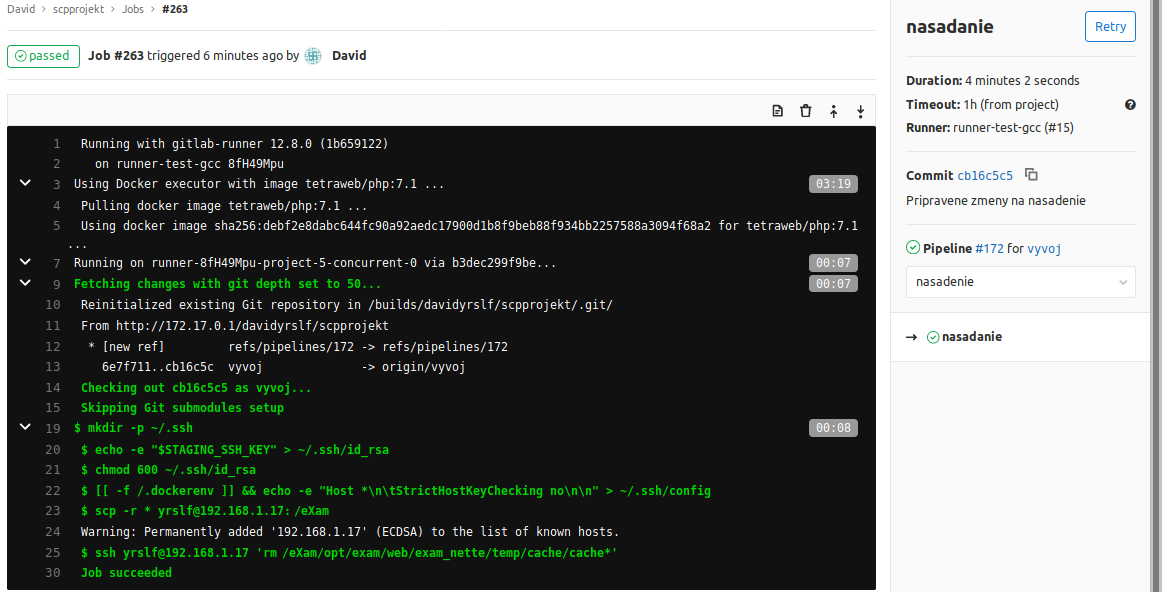Click log line number 30
This screenshot has width=1162, height=592.
tap(53, 573)
